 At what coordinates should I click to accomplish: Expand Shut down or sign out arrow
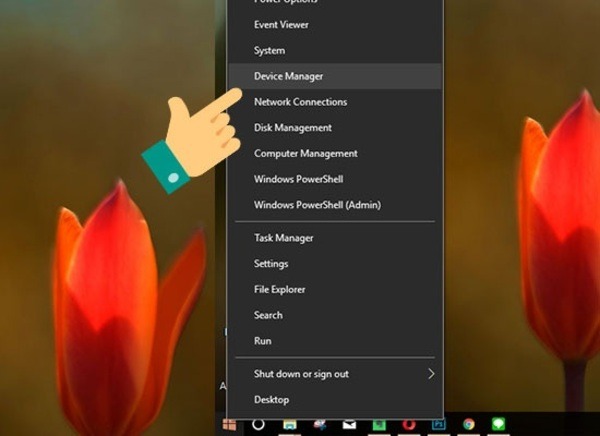point(431,374)
